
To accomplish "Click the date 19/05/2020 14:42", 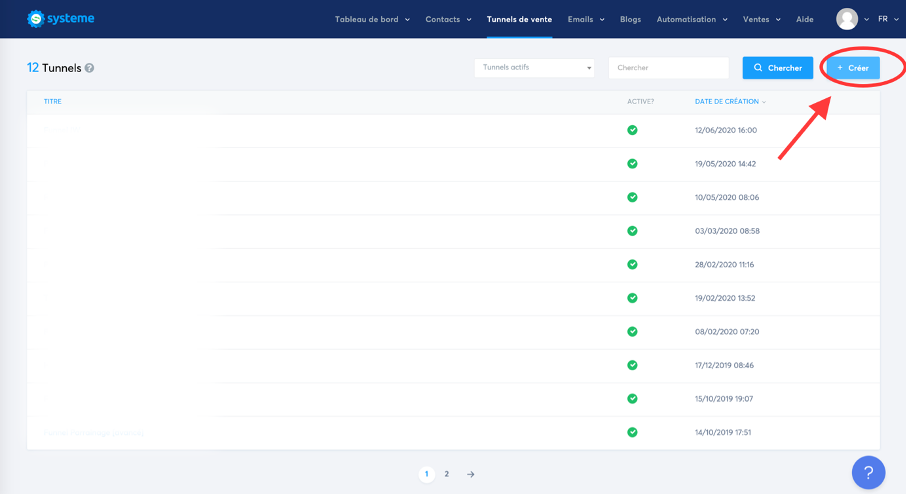I will pyautogui.click(x=725, y=164).
